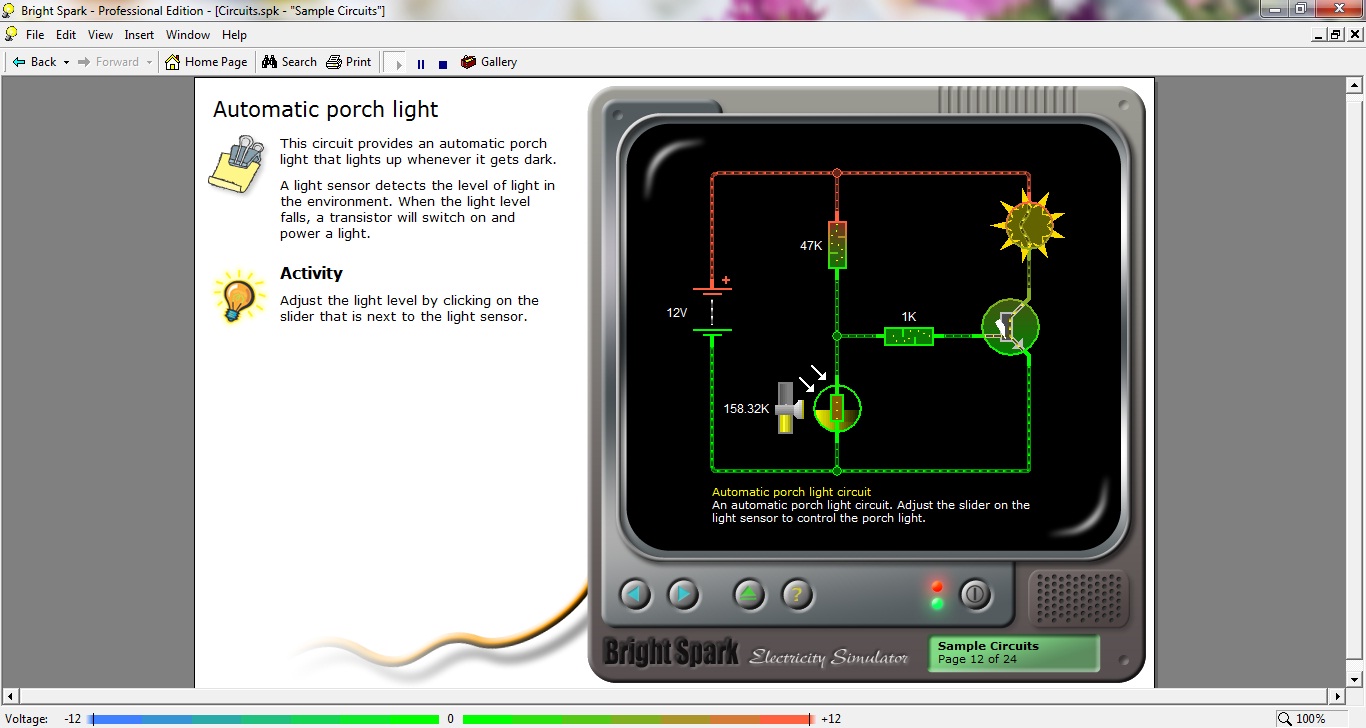
Task: Go to the Home Page
Action: point(206,62)
